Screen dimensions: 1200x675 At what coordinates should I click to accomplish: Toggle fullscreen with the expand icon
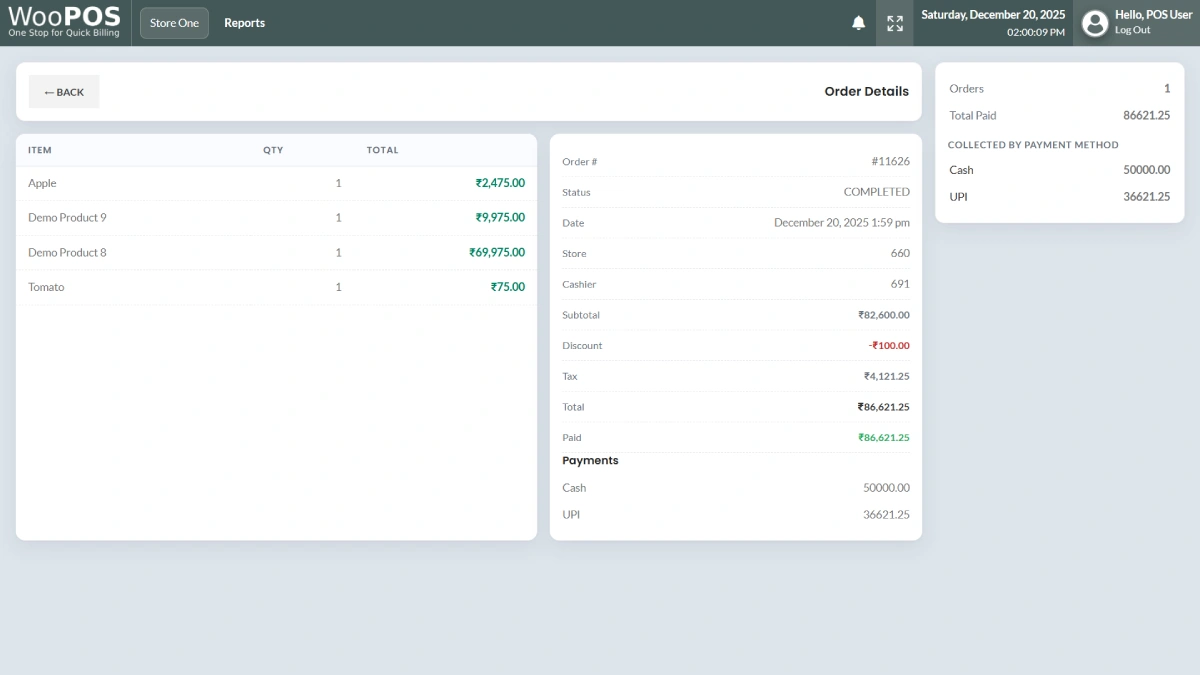[895, 23]
